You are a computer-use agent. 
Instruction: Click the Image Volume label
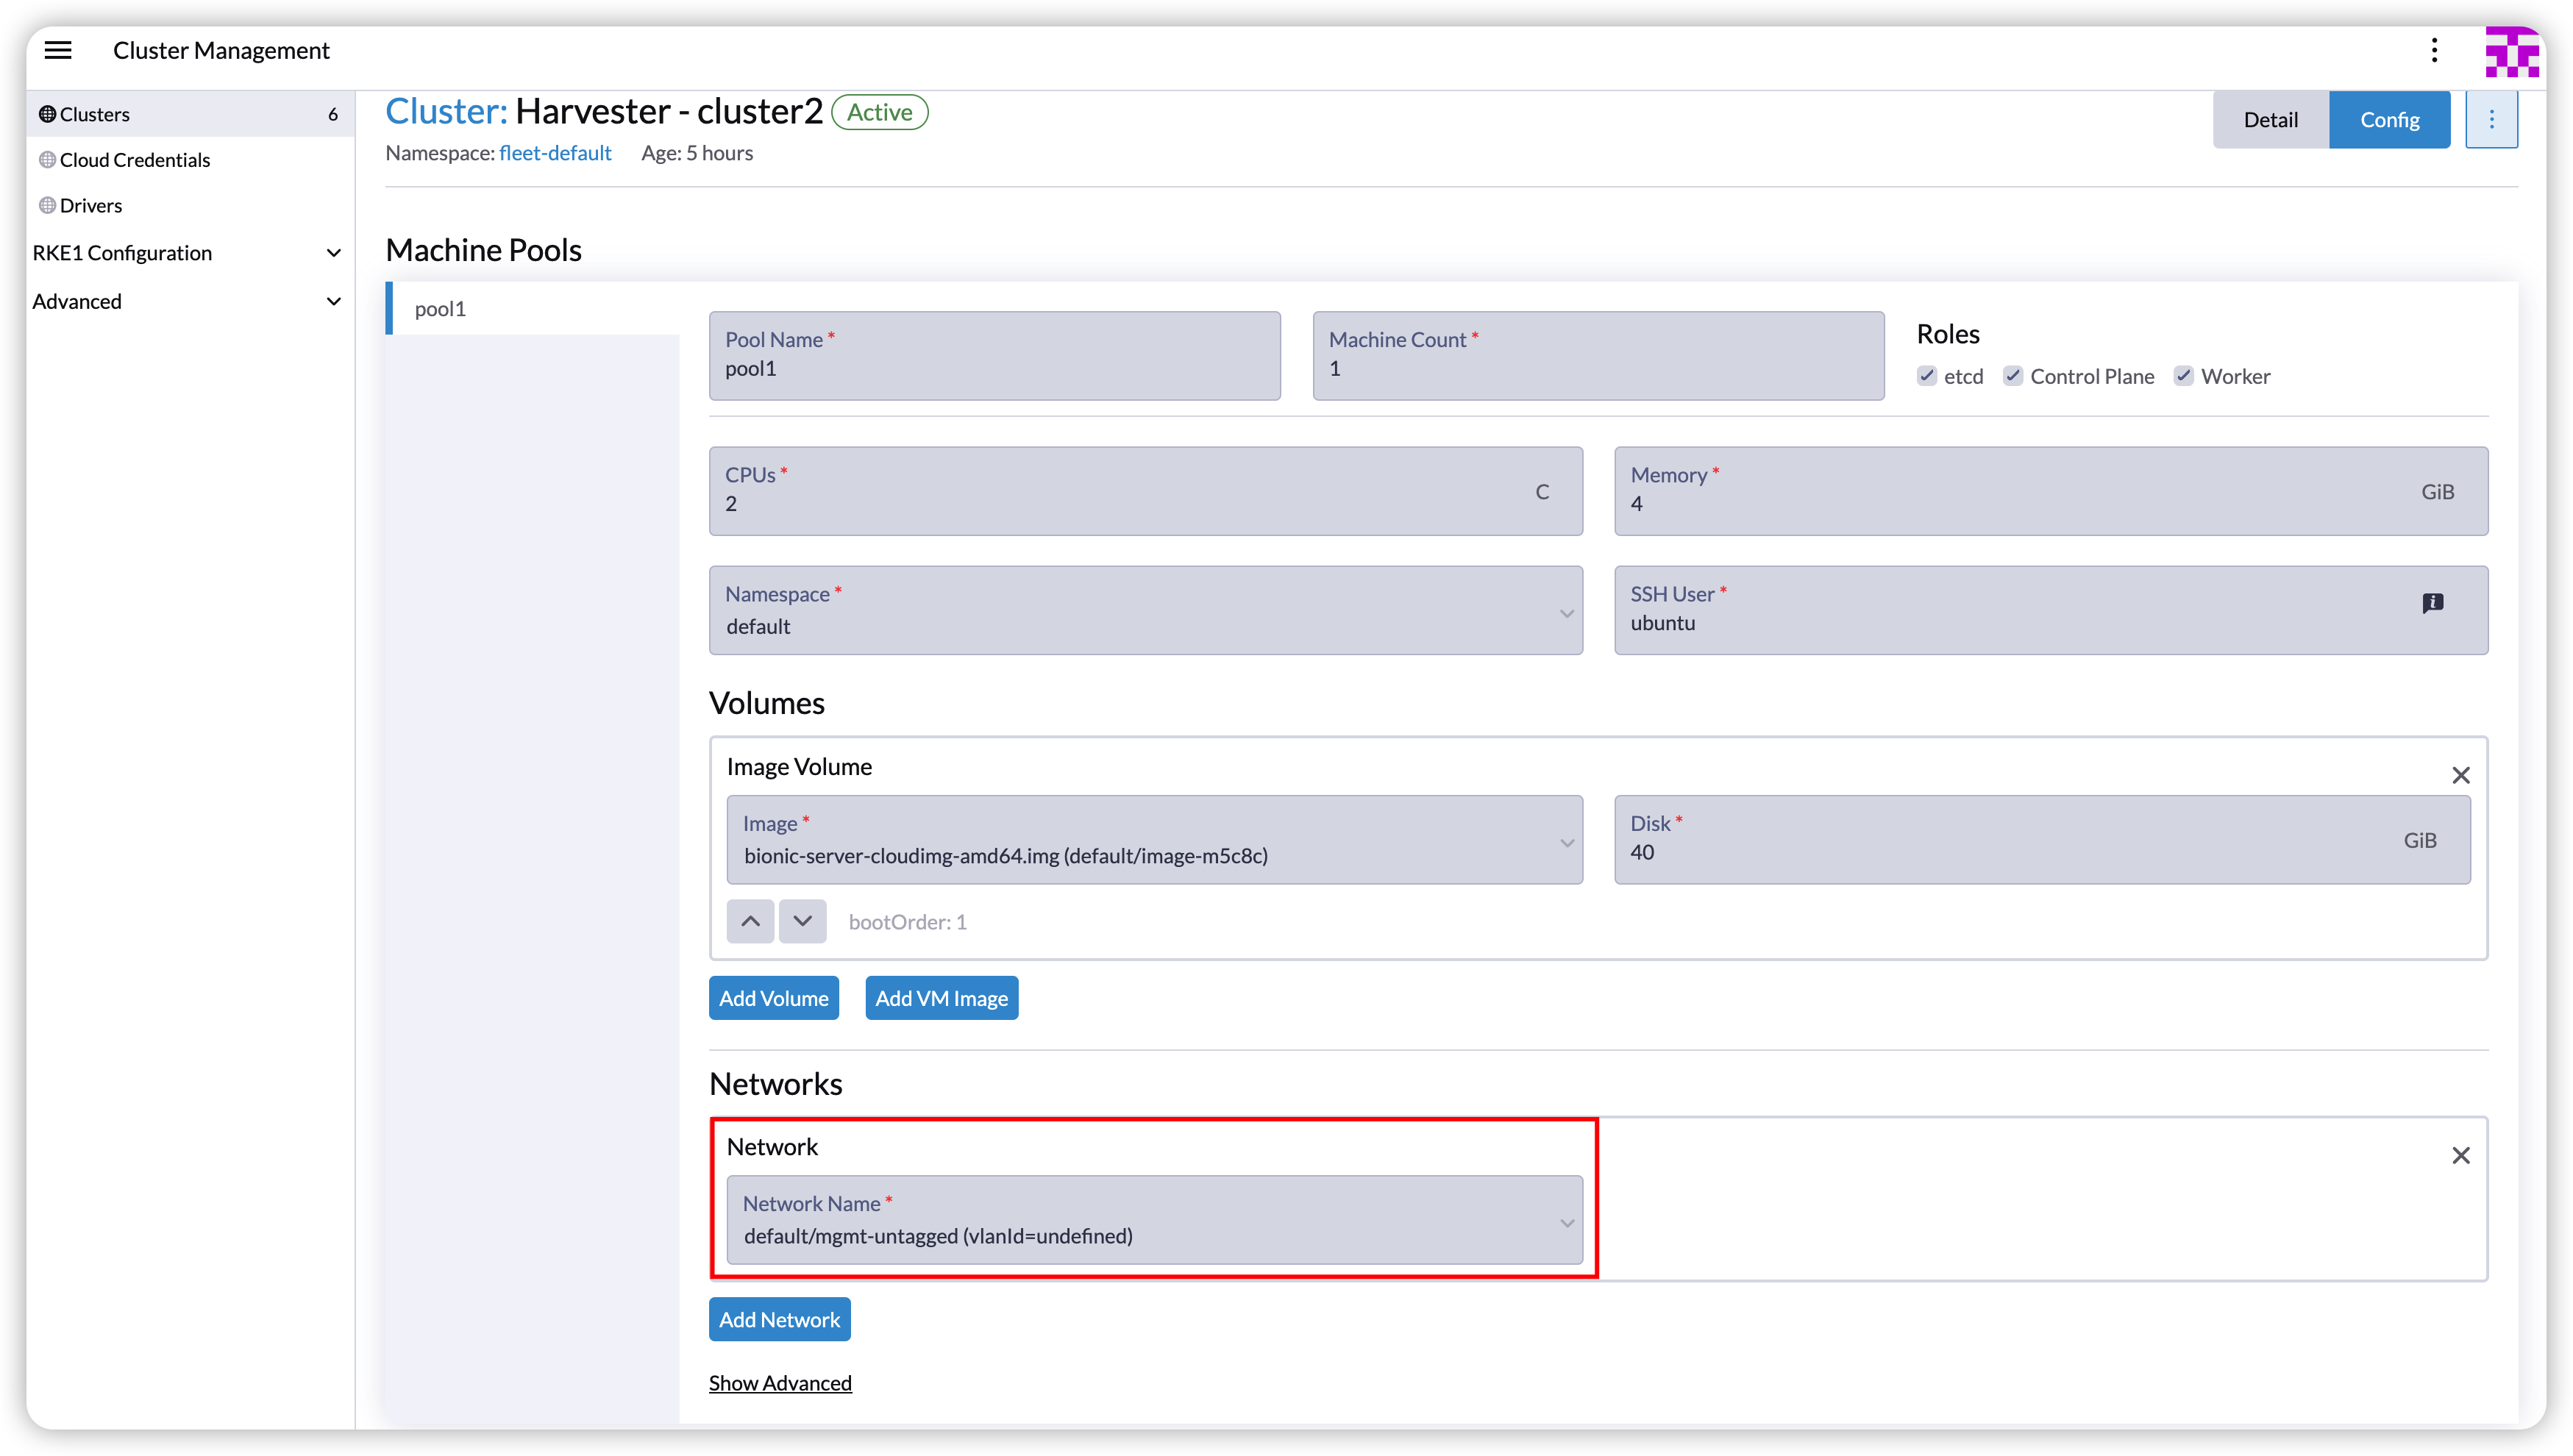(799, 766)
